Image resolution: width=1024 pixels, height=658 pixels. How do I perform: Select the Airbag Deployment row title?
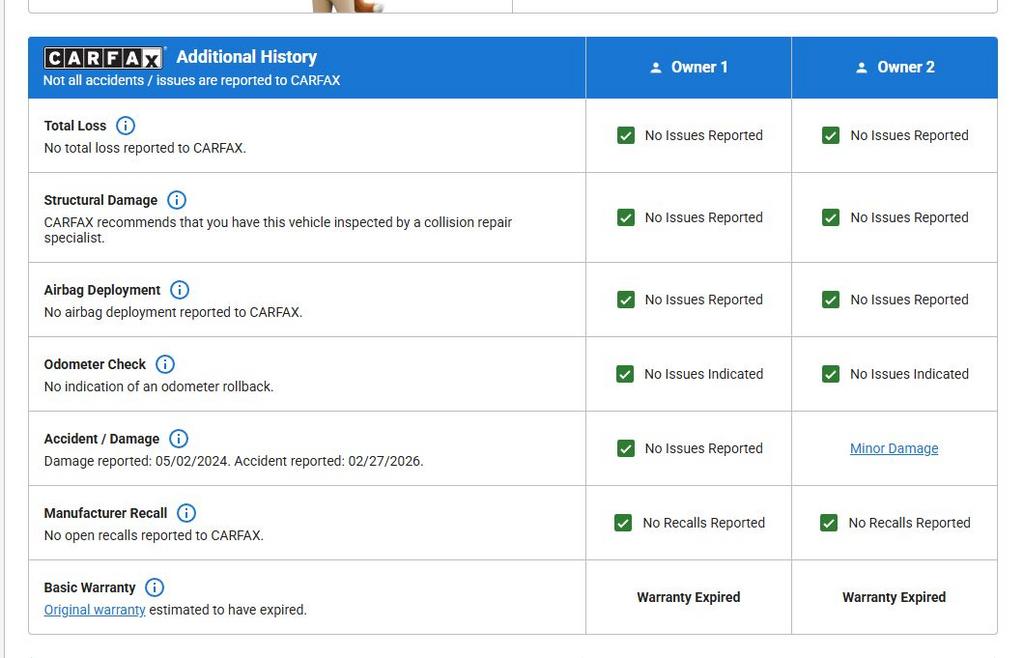(102, 290)
